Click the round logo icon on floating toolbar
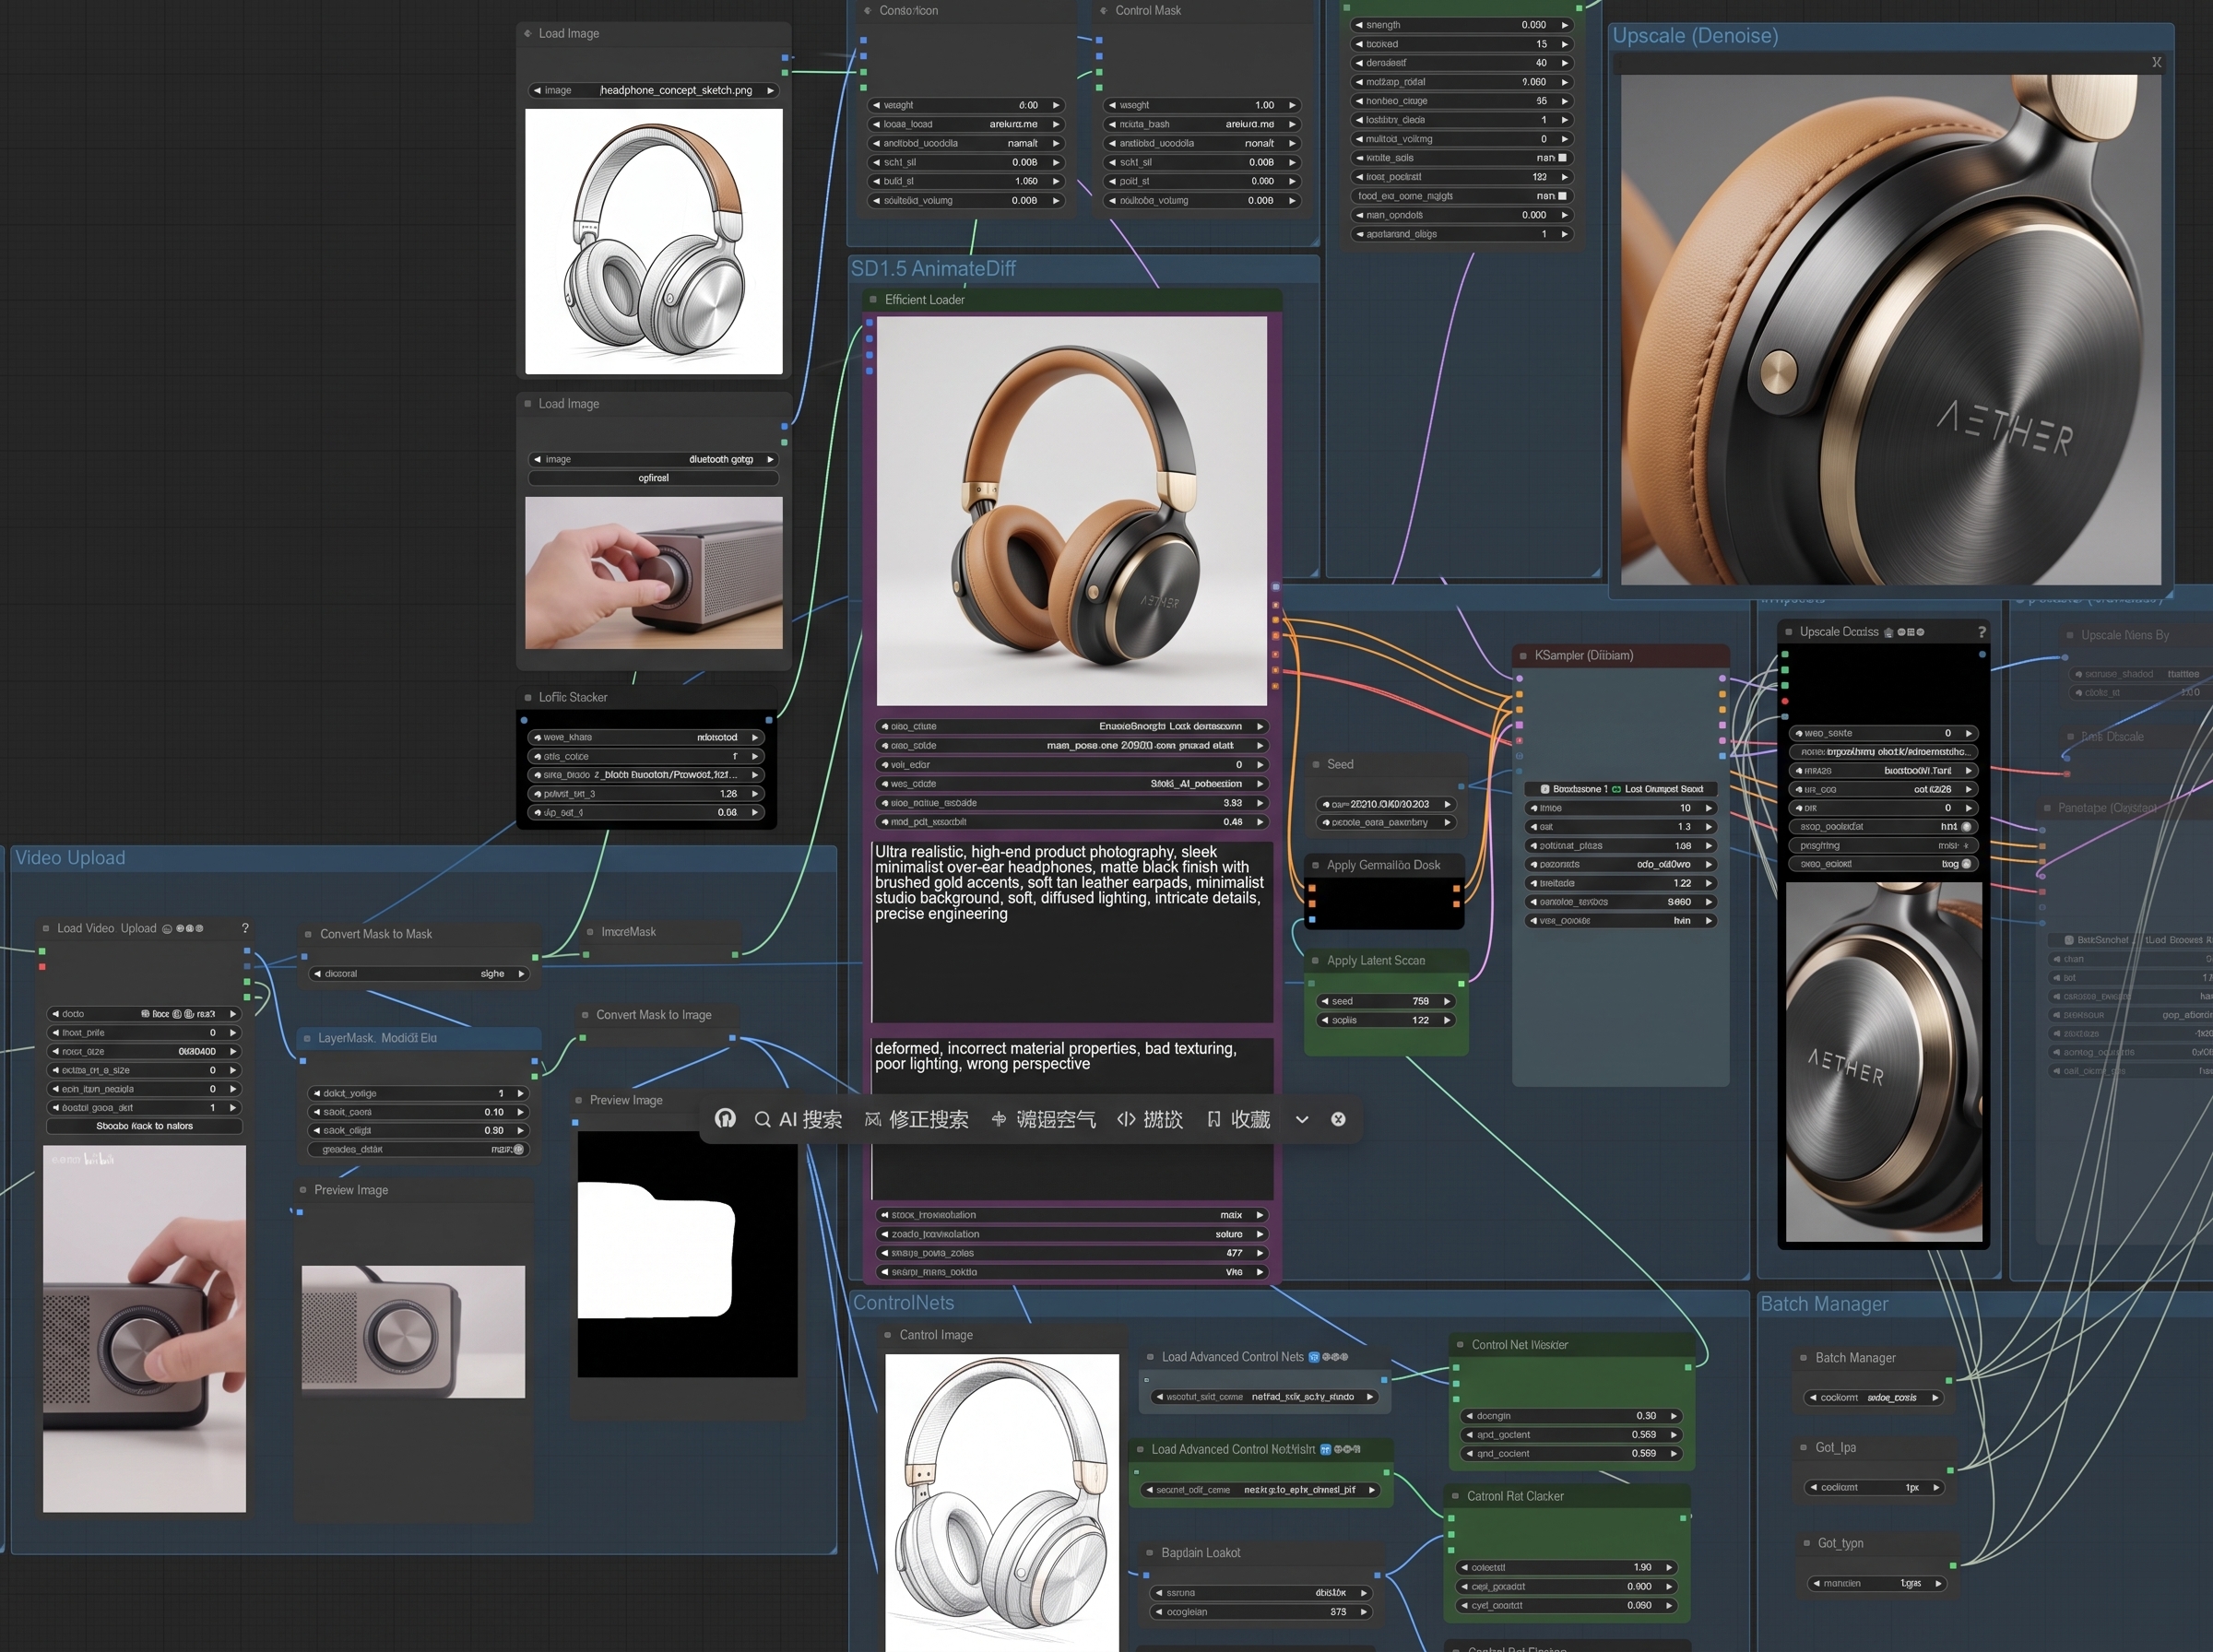2213x1652 pixels. (x=725, y=1118)
